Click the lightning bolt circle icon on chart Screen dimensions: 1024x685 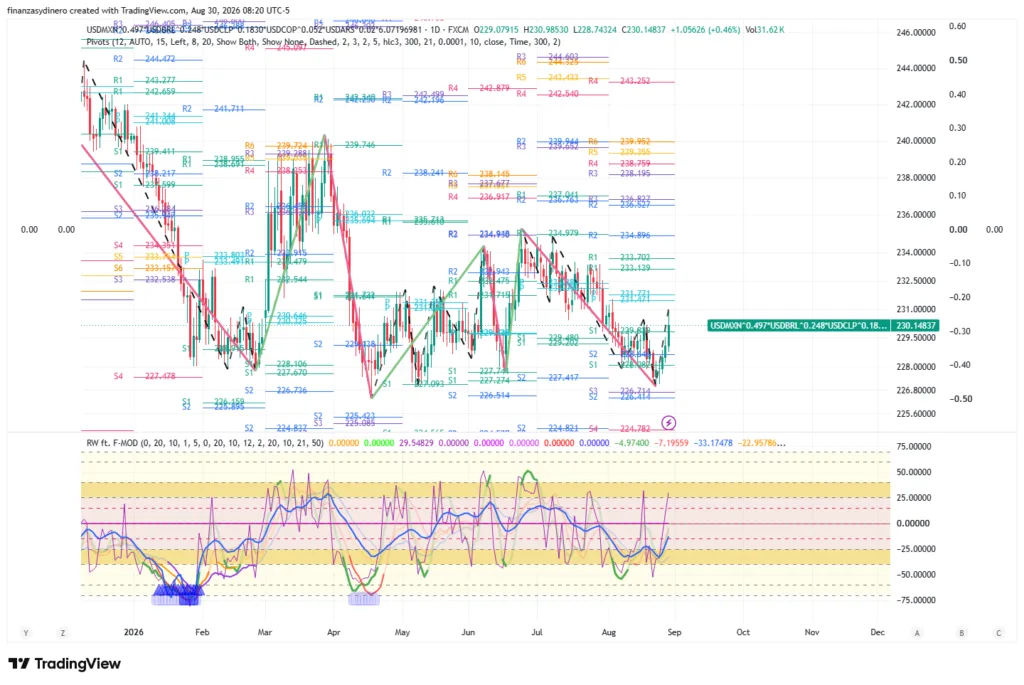668,422
